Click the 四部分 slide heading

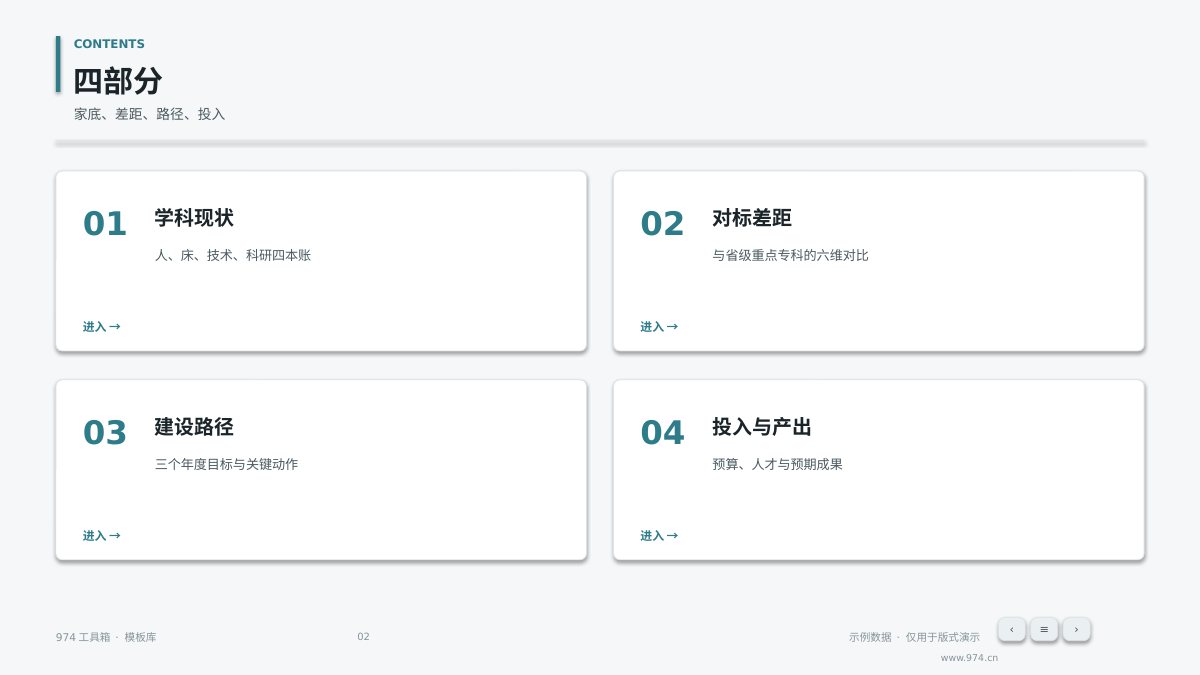[x=118, y=81]
